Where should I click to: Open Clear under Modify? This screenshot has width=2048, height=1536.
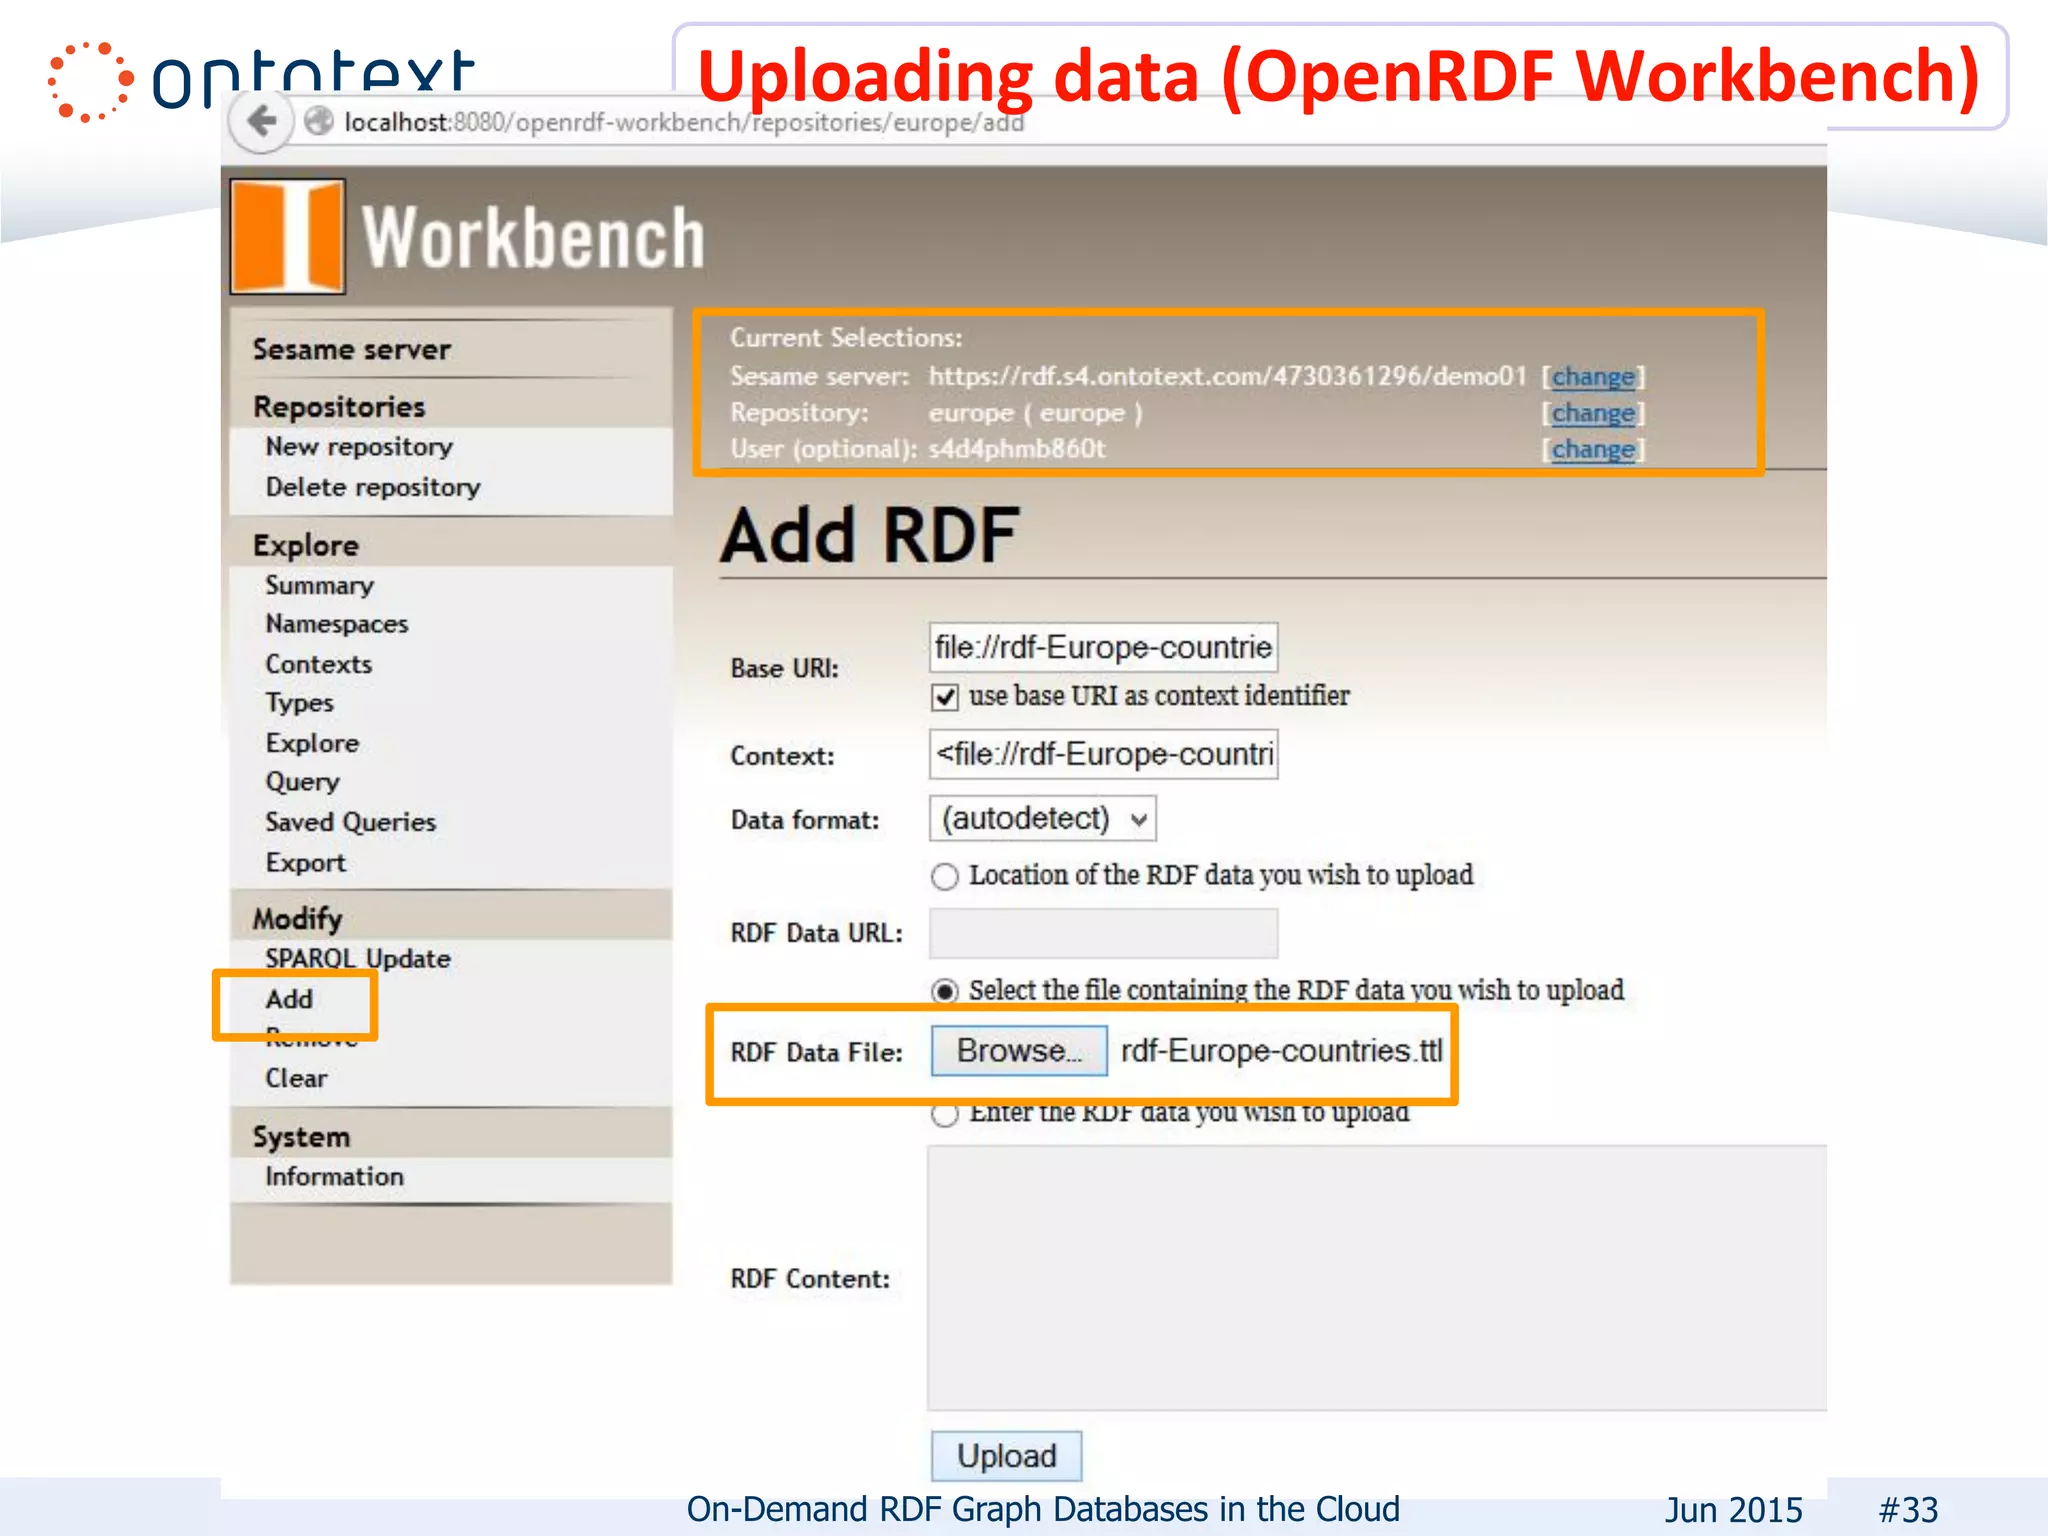(x=296, y=1078)
